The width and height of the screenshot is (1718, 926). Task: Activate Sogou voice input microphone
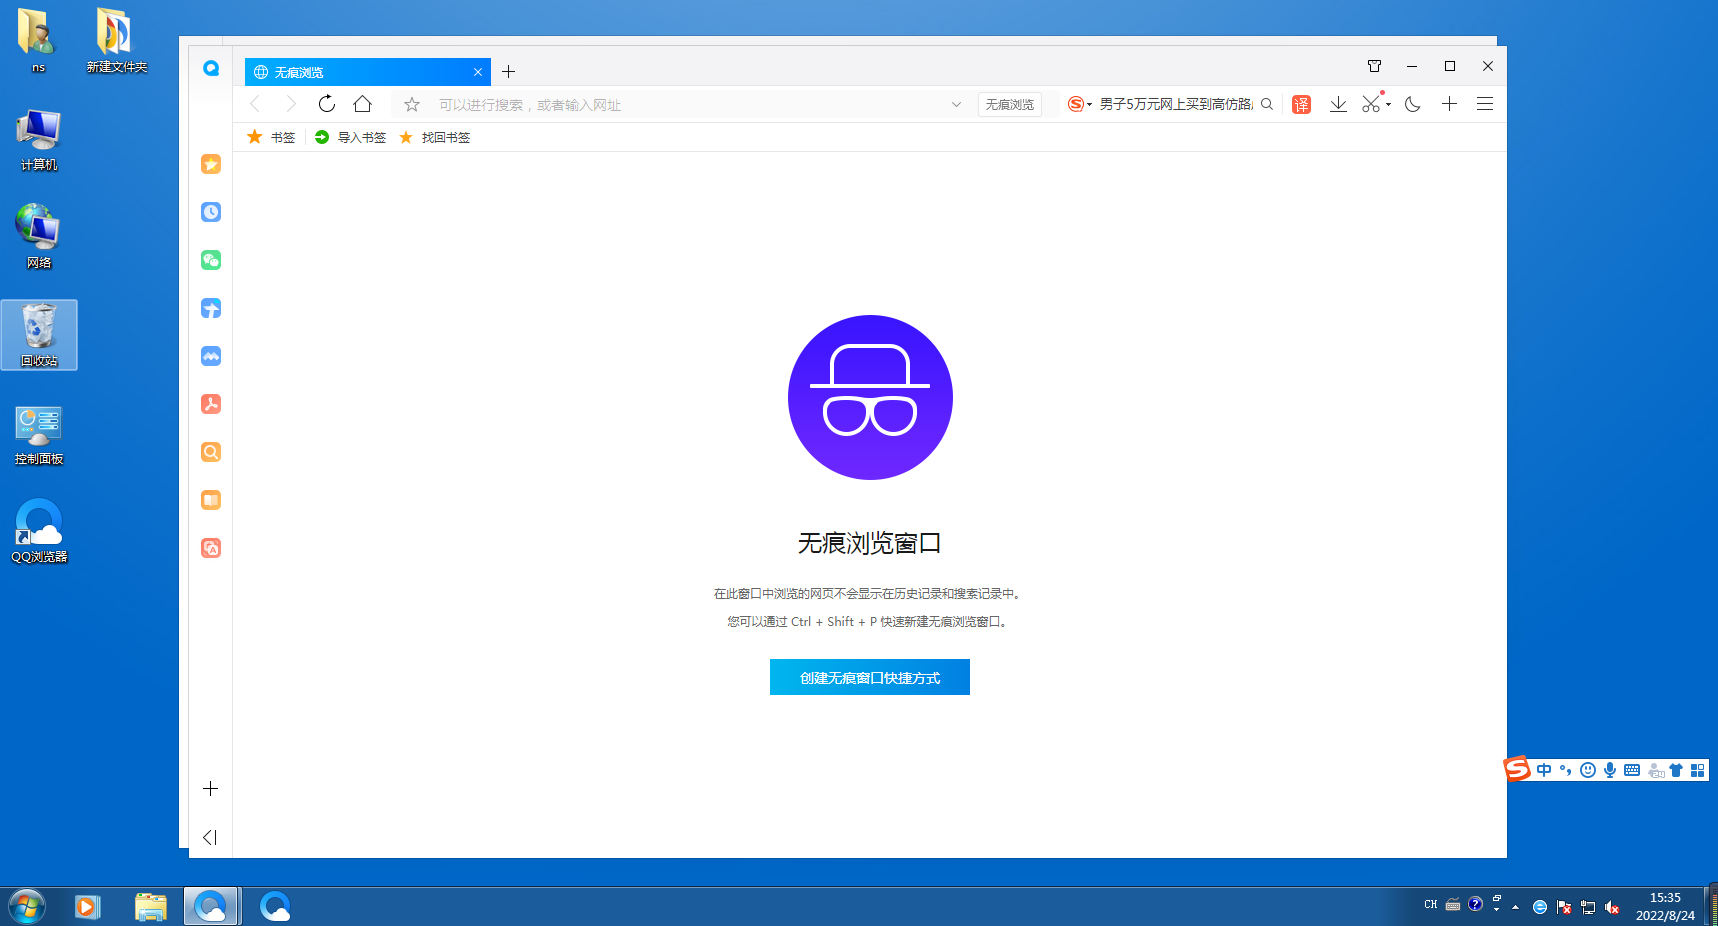pyautogui.click(x=1610, y=770)
